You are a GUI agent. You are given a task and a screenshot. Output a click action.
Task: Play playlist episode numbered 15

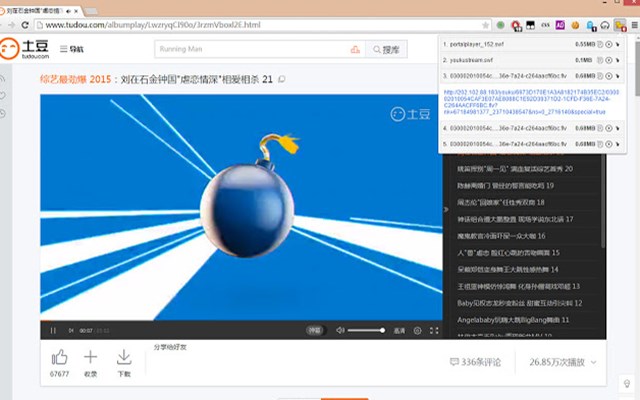click(508, 253)
